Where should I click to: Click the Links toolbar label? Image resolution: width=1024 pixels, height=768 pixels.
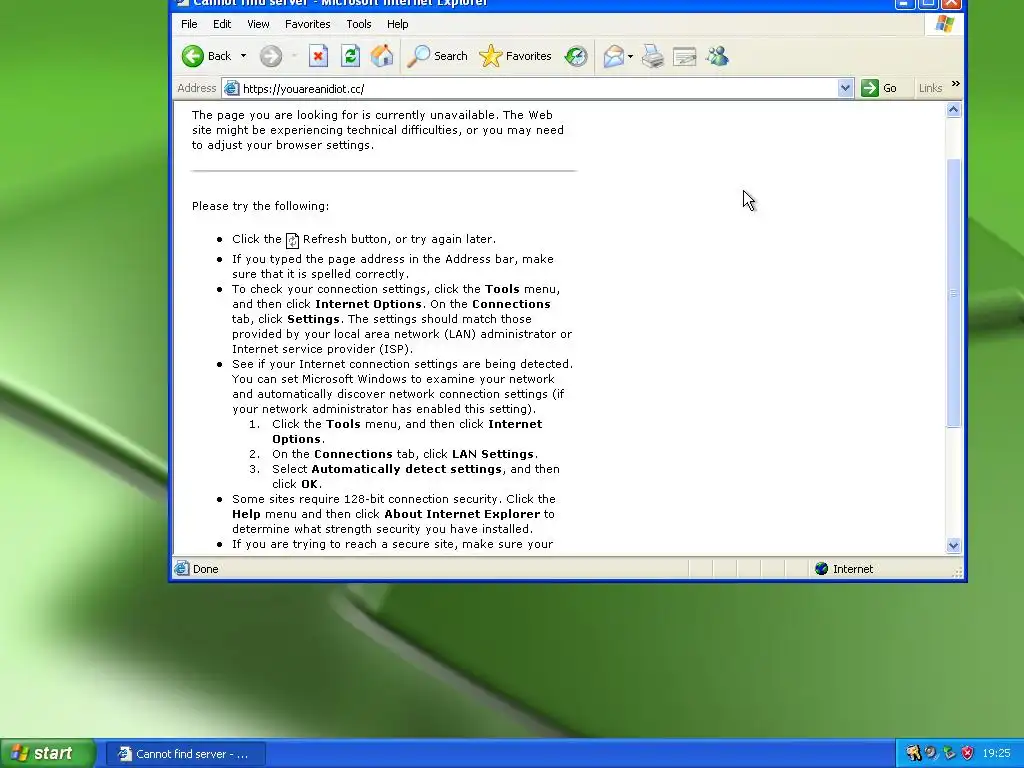(x=930, y=88)
